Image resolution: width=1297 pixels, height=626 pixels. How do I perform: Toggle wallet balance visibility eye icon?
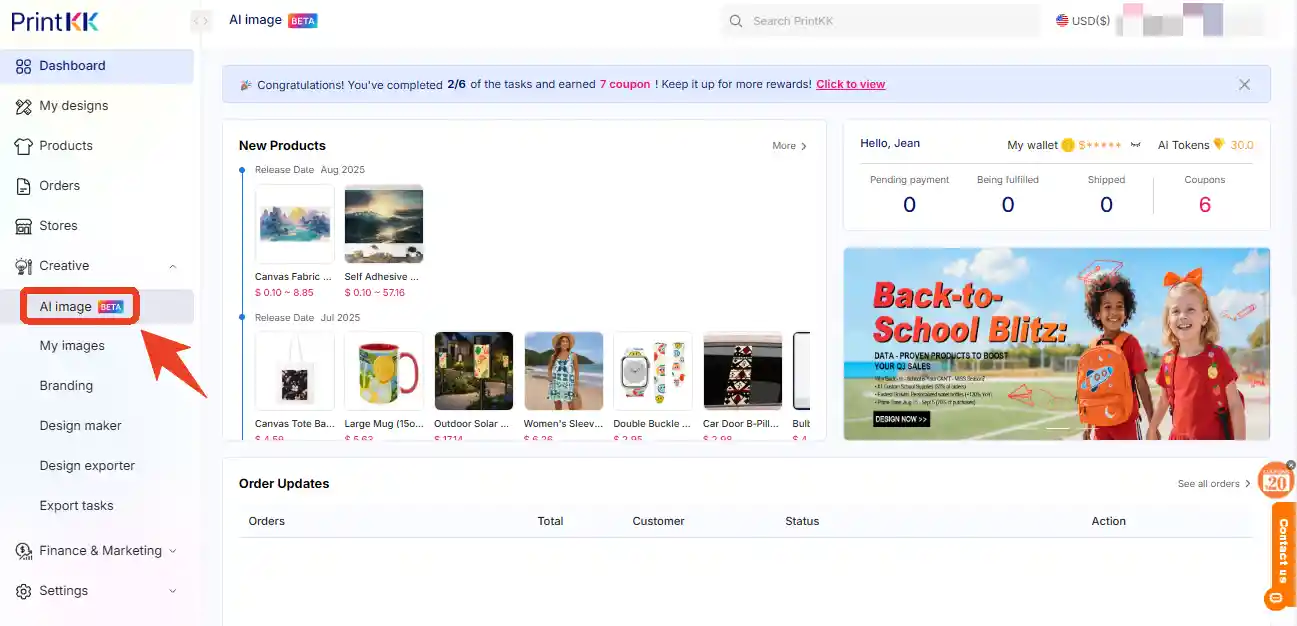pos(1135,146)
